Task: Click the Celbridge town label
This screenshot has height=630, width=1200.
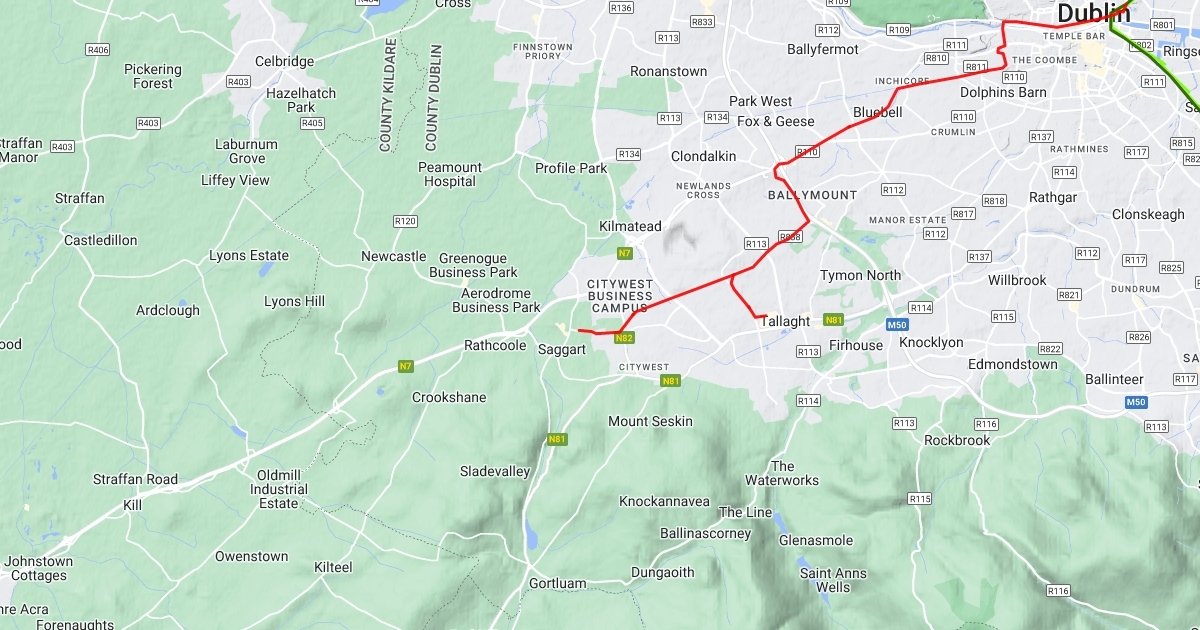Action: (x=284, y=61)
